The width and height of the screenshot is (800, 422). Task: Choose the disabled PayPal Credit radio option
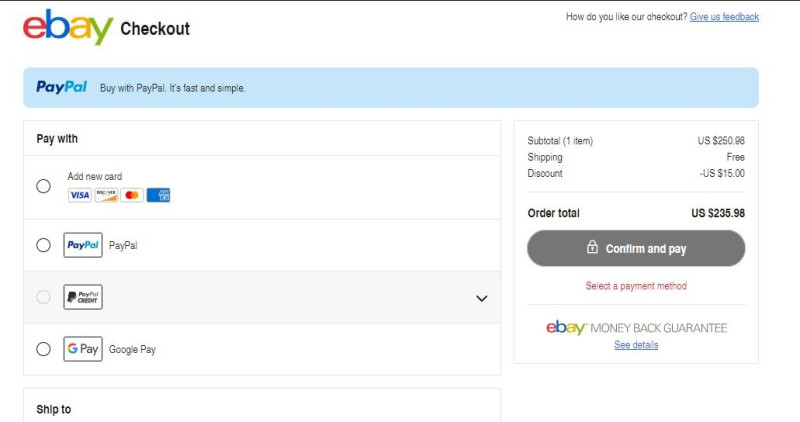(43, 297)
